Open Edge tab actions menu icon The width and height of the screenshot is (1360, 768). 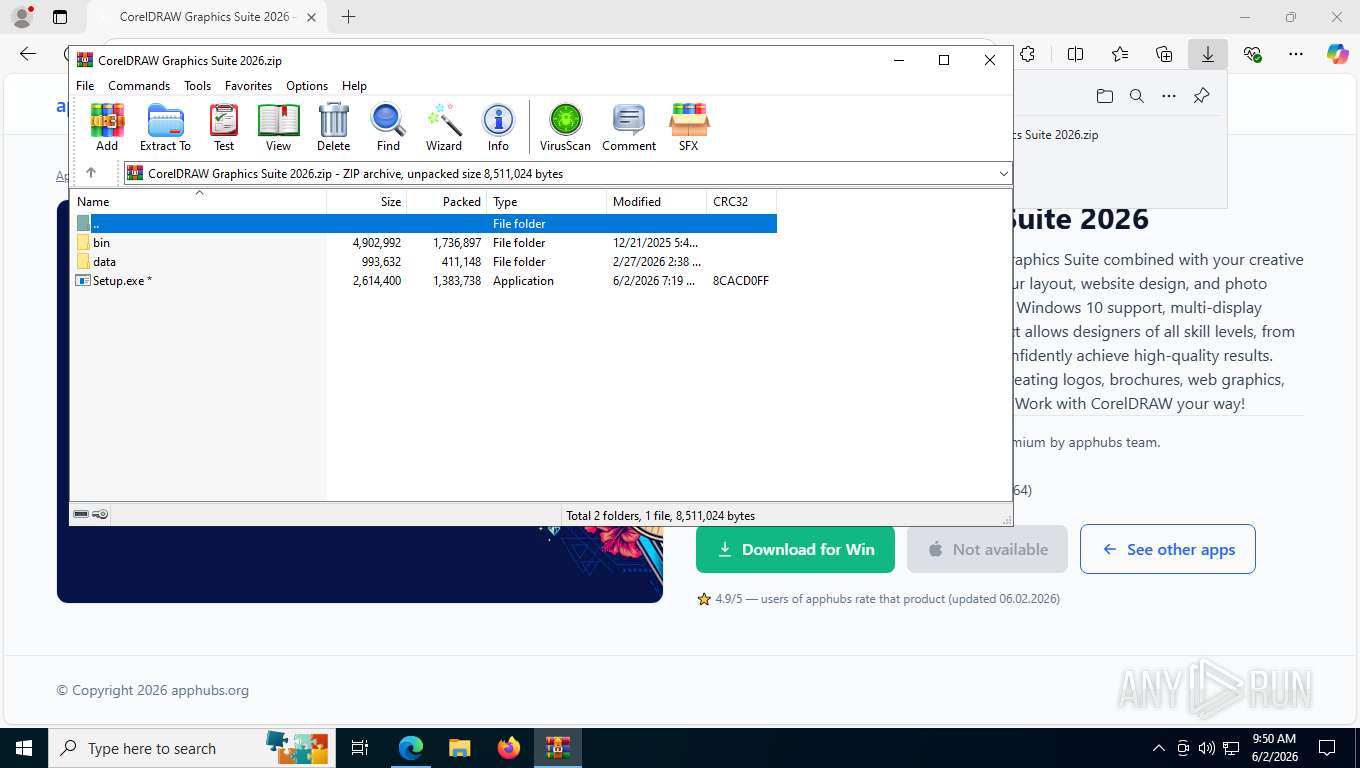pos(60,17)
